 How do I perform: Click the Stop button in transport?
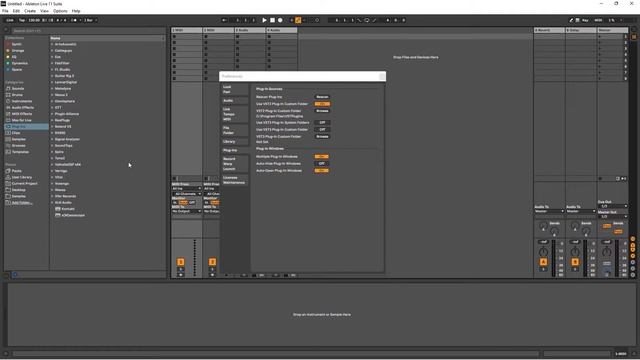click(x=272, y=20)
